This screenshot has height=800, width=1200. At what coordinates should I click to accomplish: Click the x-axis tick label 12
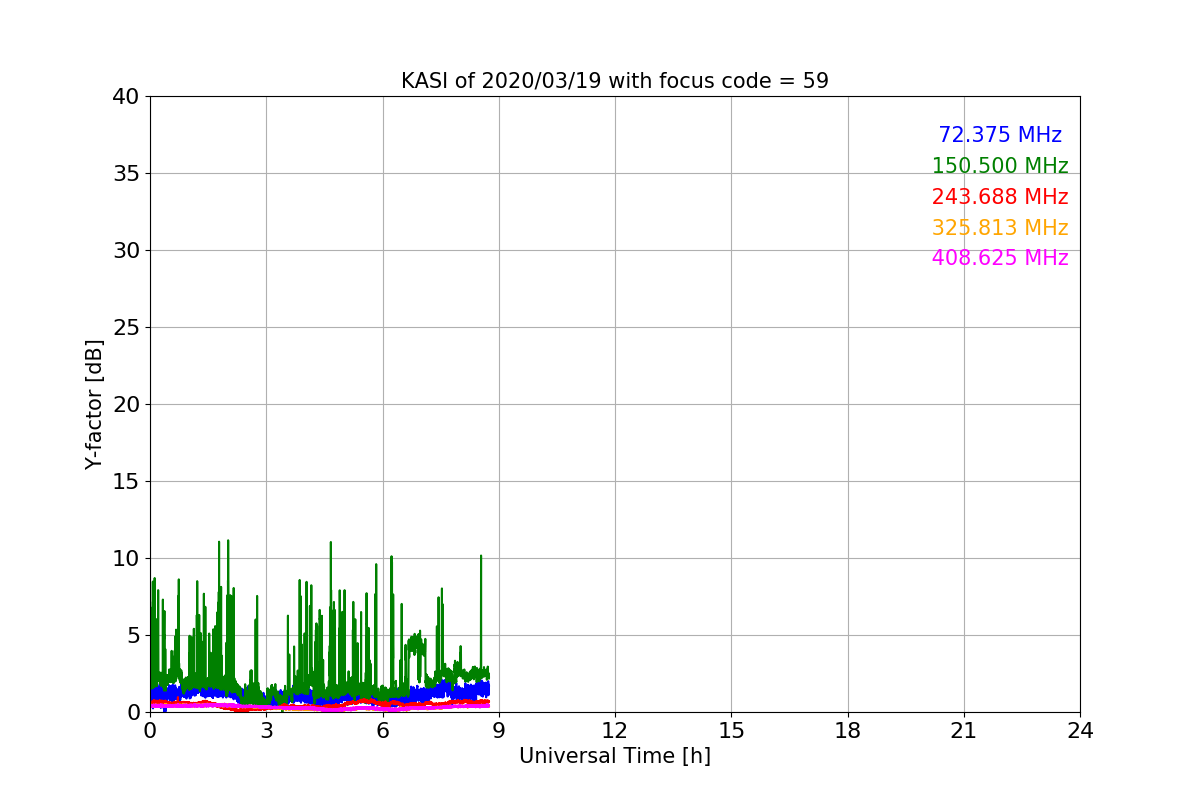(x=615, y=731)
